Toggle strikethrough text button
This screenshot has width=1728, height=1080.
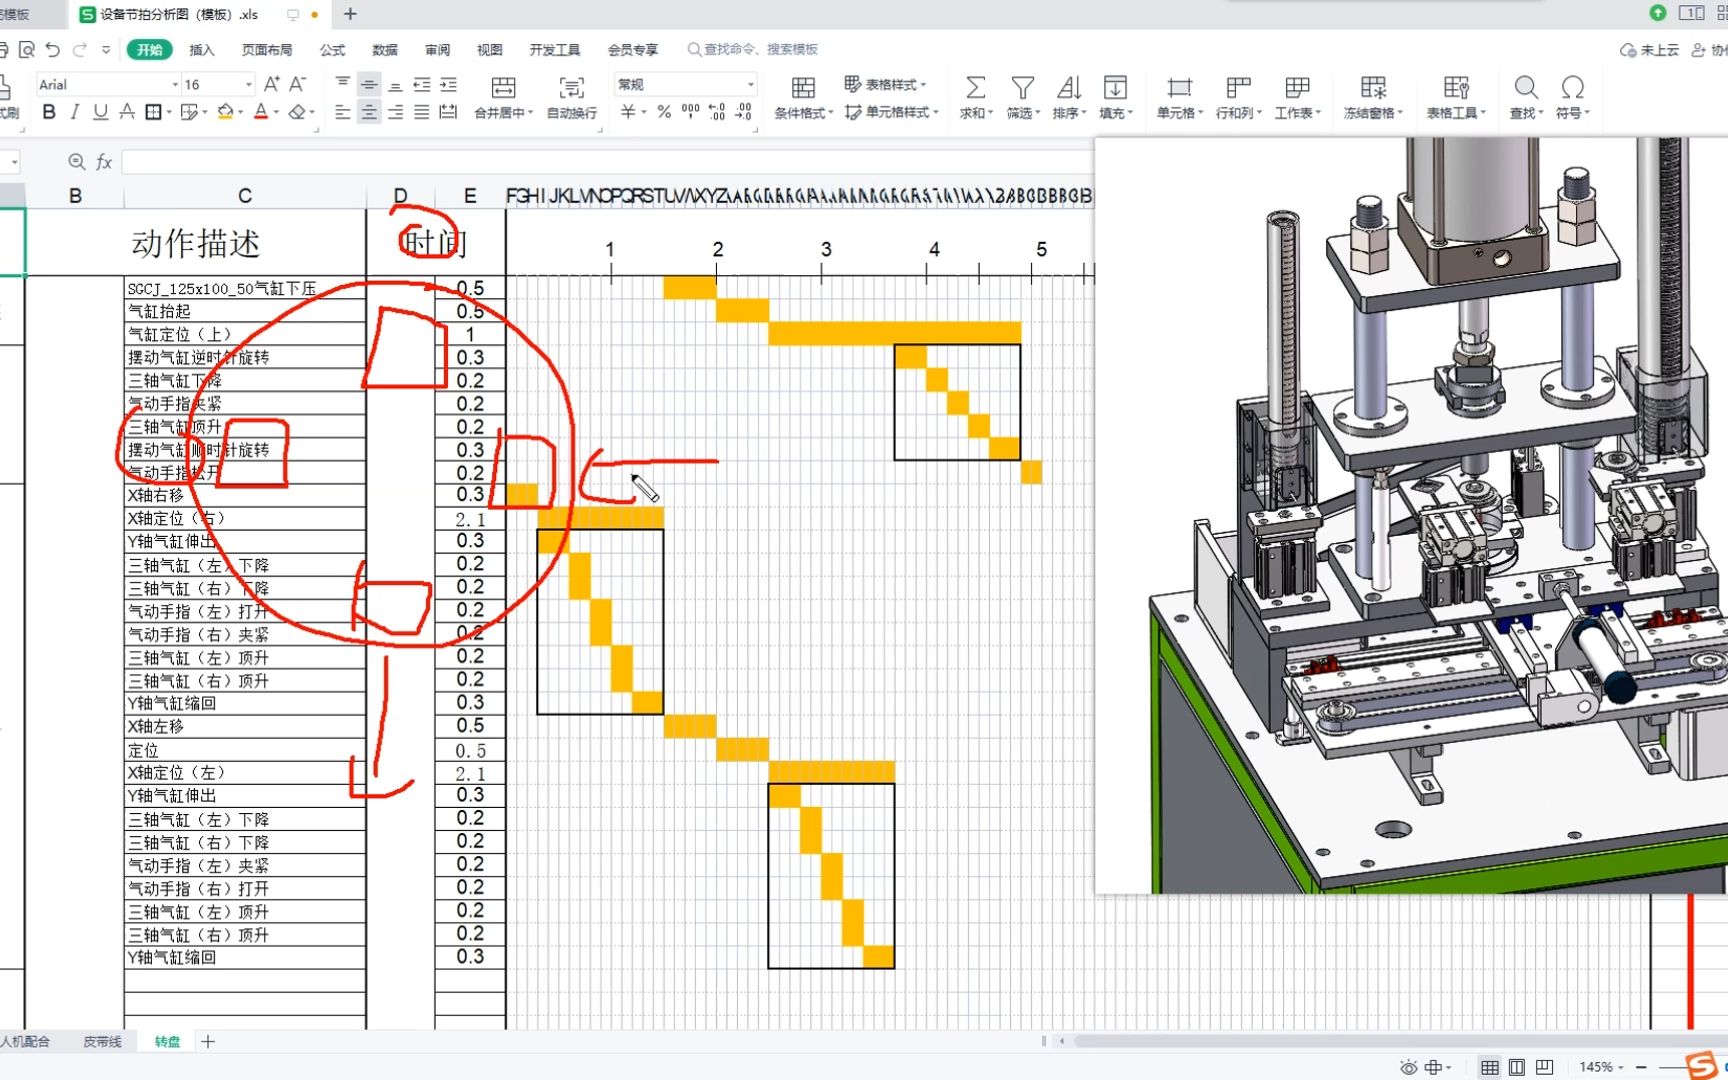(127, 112)
